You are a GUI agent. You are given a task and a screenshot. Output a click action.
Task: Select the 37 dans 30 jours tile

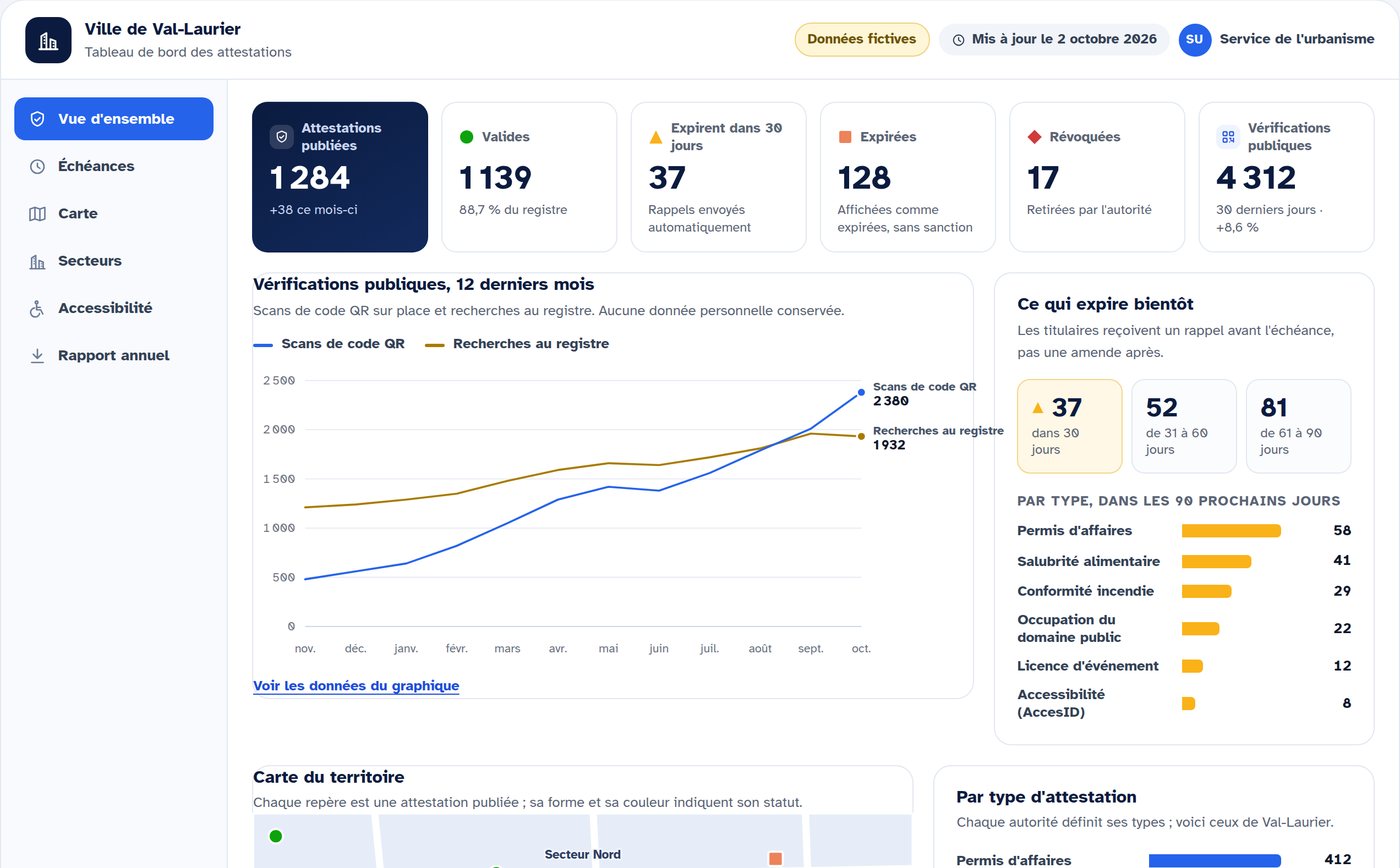point(1070,426)
